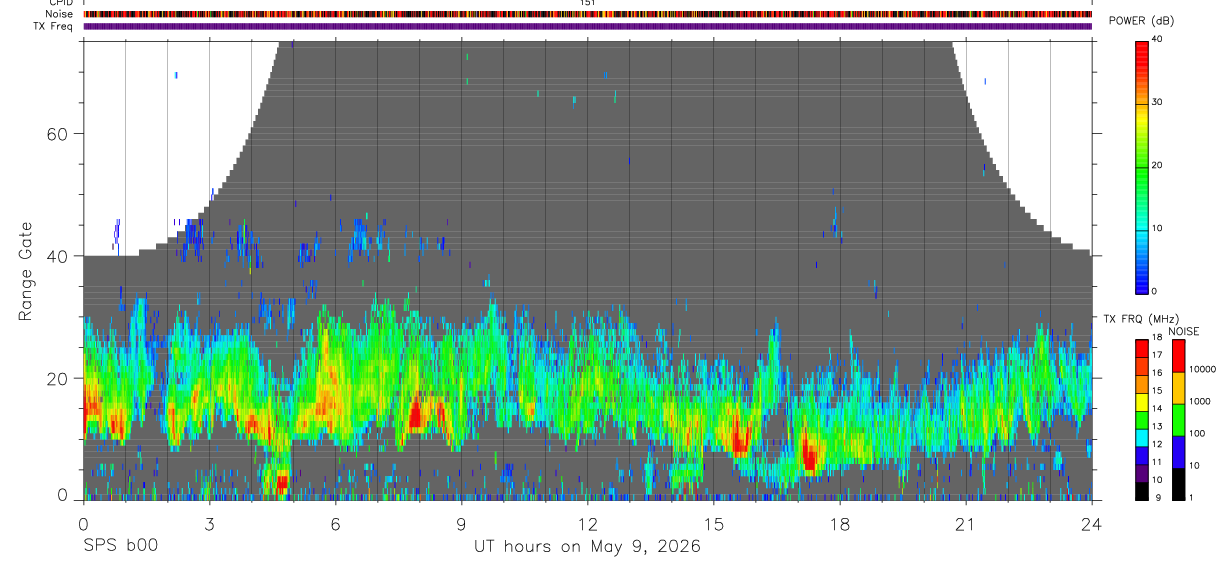Select the 10000 label in NOISE legend
Viewport: 1228px width, 567px height.
tap(1203, 370)
